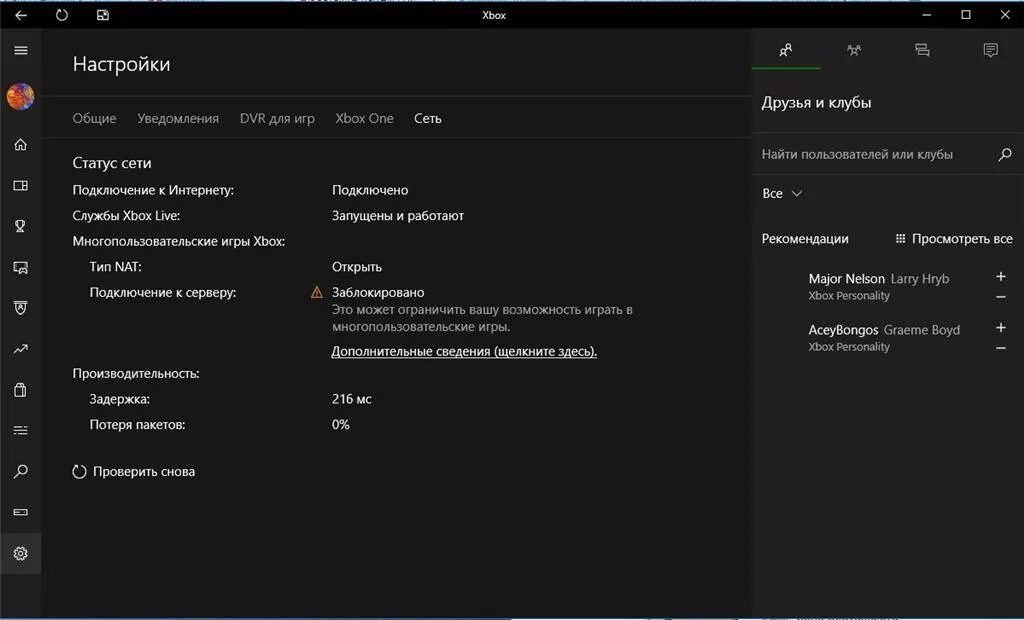Switch to Общие tab
The height and width of the screenshot is (620, 1024).
click(94, 118)
